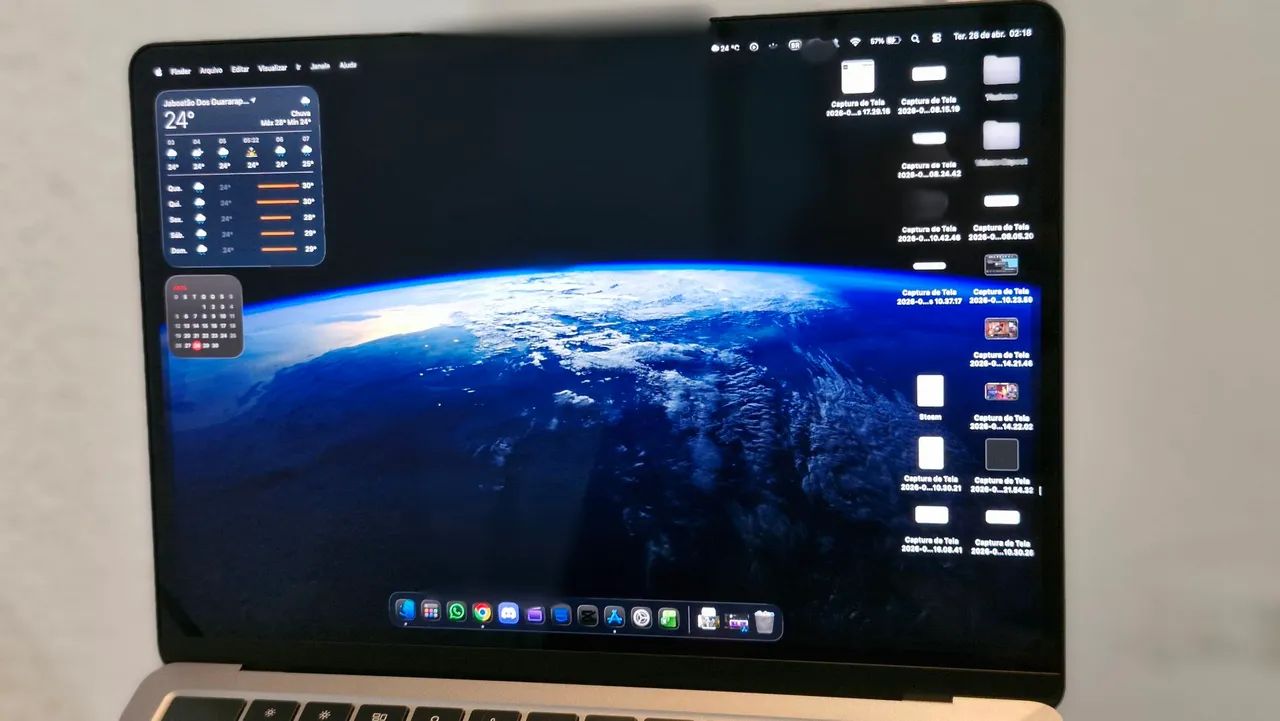
Task: Open the Editar menu
Action: click(240, 69)
